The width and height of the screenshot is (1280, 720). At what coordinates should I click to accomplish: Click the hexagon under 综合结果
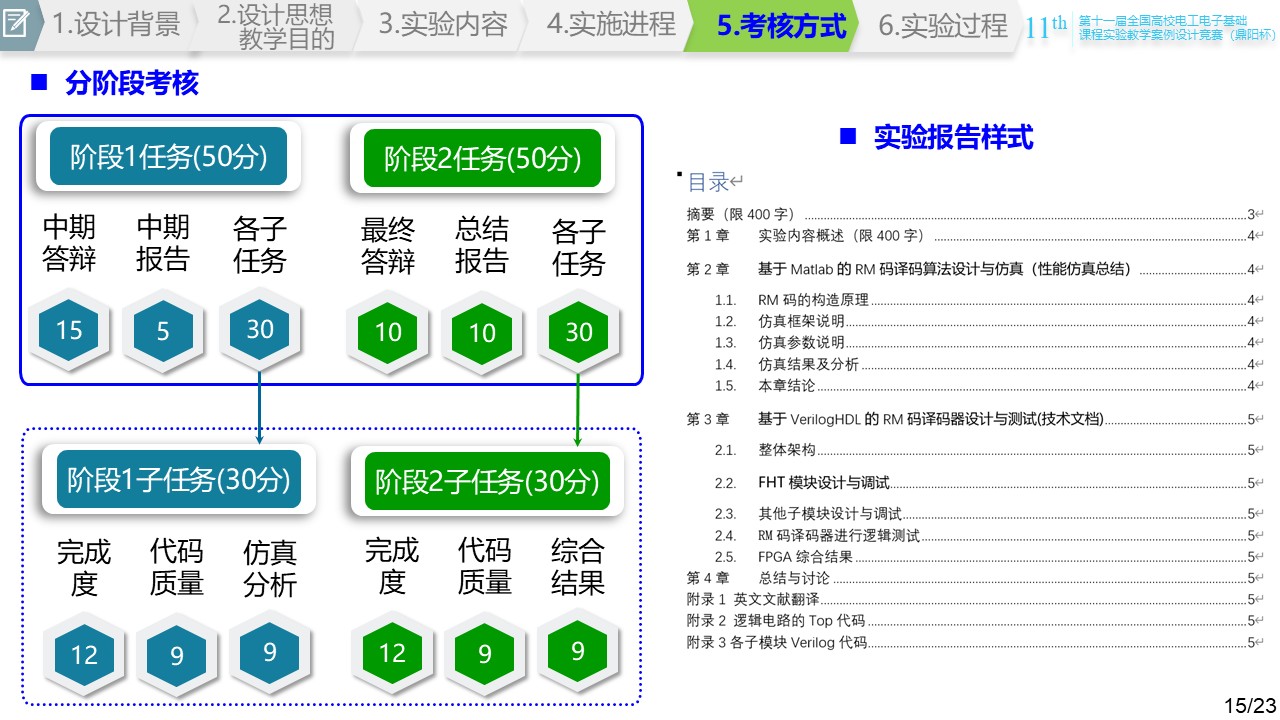tap(578, 652)
